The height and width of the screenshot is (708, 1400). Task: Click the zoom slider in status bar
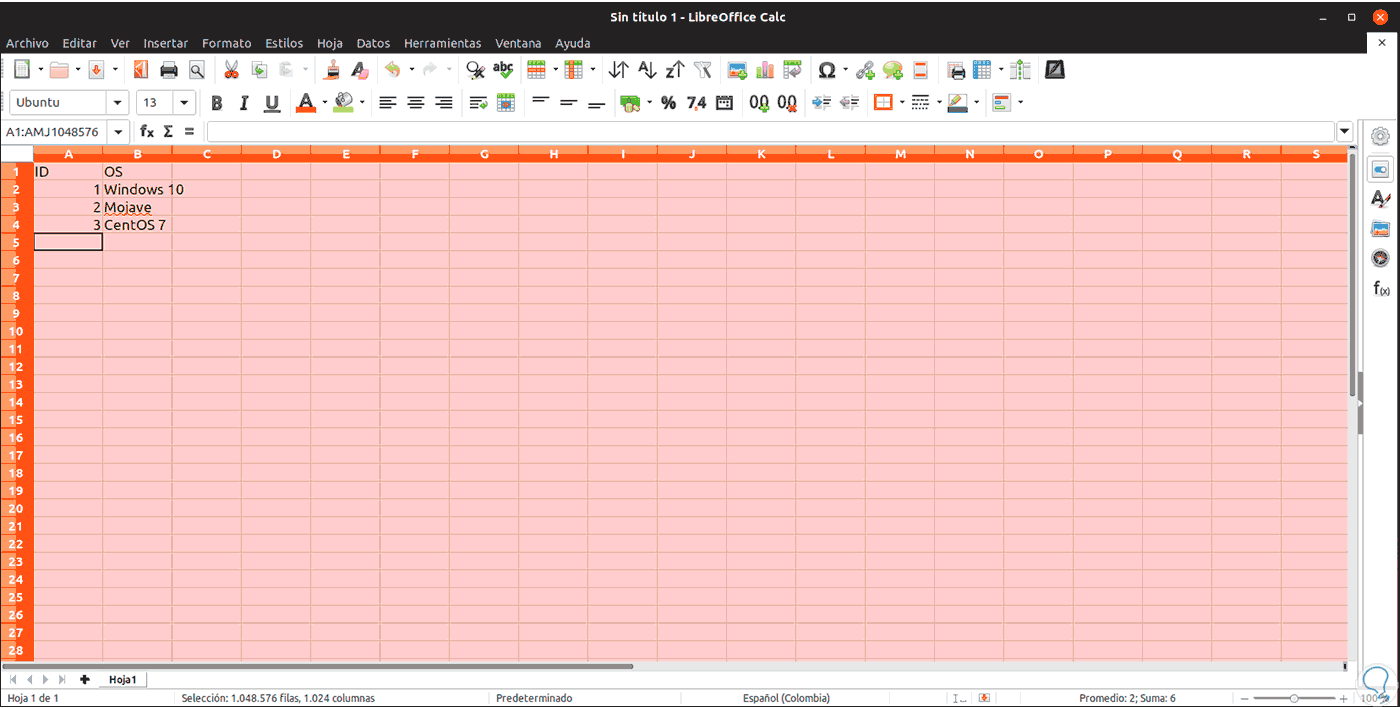click(1293, 698)
